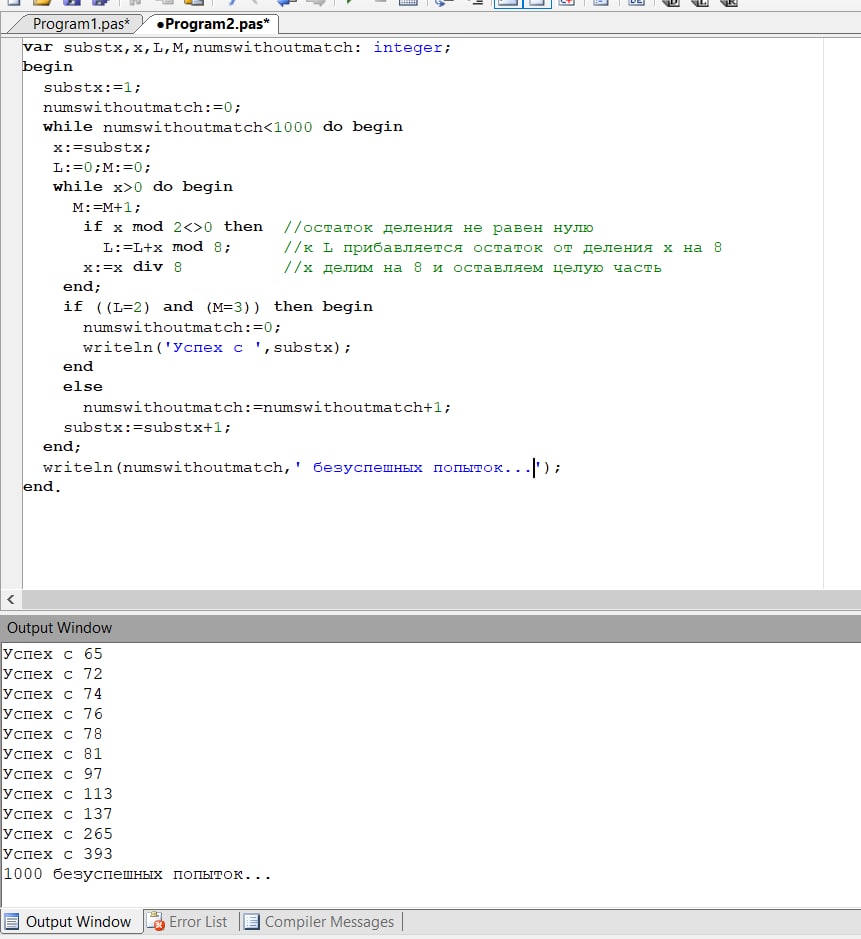Screen dimensions: 861x939
Task: Click the 'x:=x div 8' statement
Action: pyautogui.click(x=132, y=267)
